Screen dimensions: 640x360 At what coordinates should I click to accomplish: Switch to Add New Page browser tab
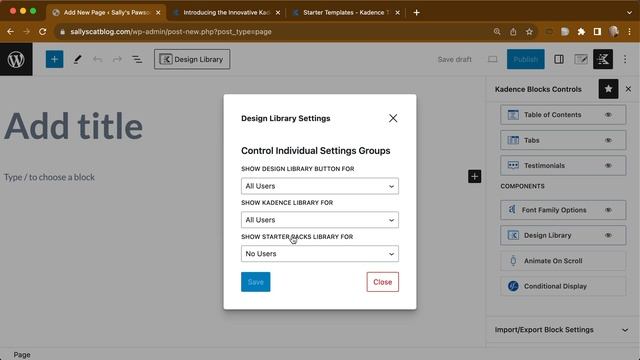[106, 13]
